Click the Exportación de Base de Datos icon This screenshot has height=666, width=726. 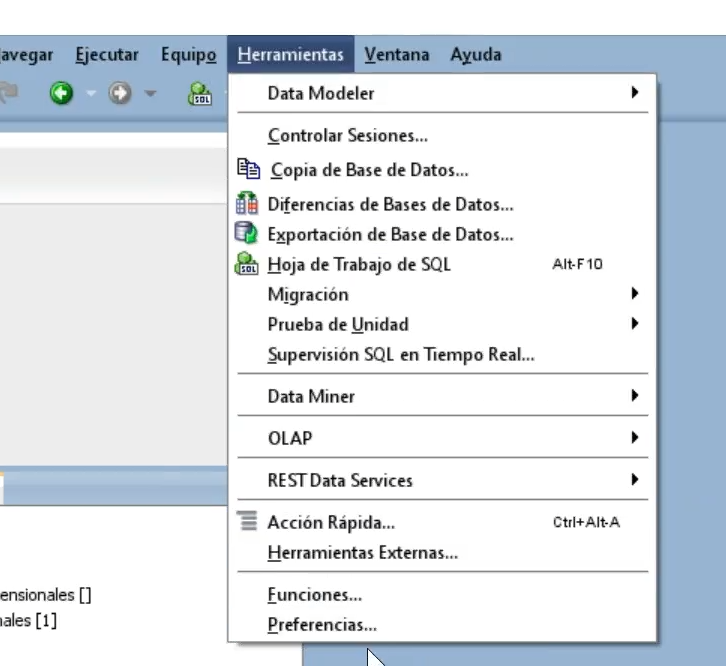pos(246,232)
